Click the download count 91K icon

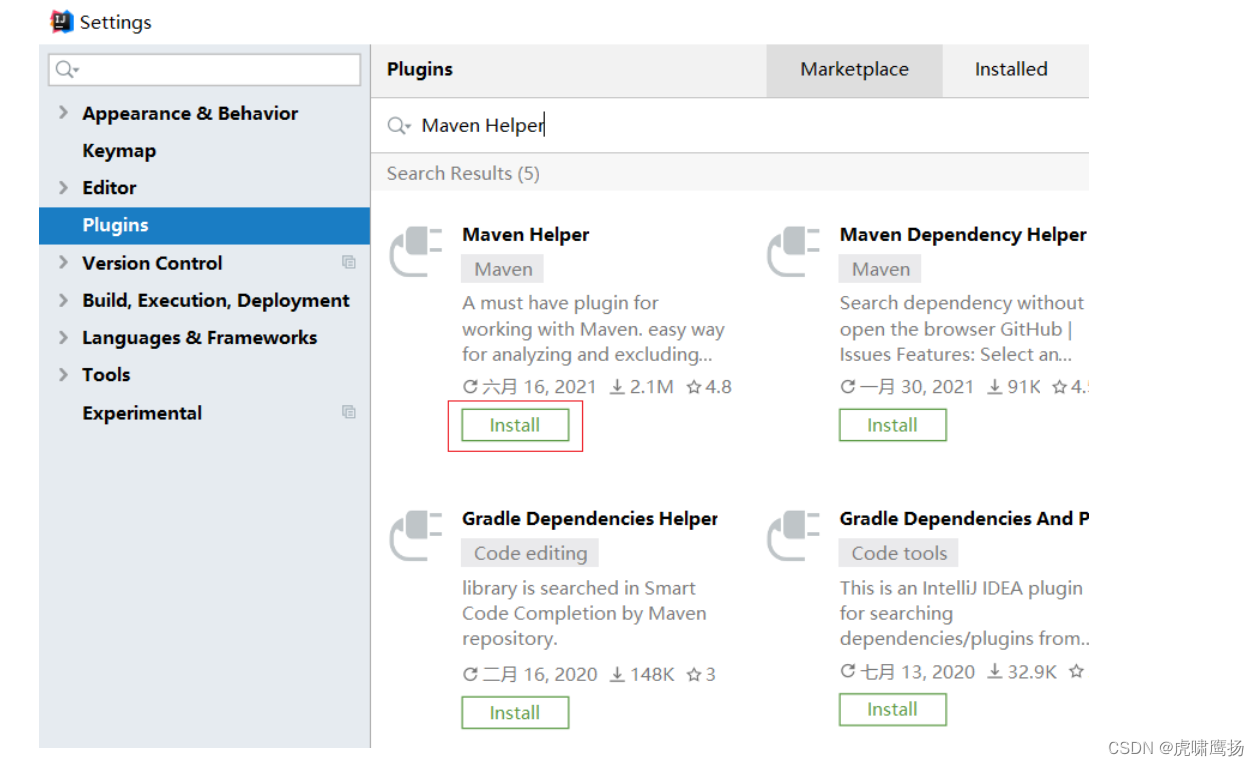(995, 387)
